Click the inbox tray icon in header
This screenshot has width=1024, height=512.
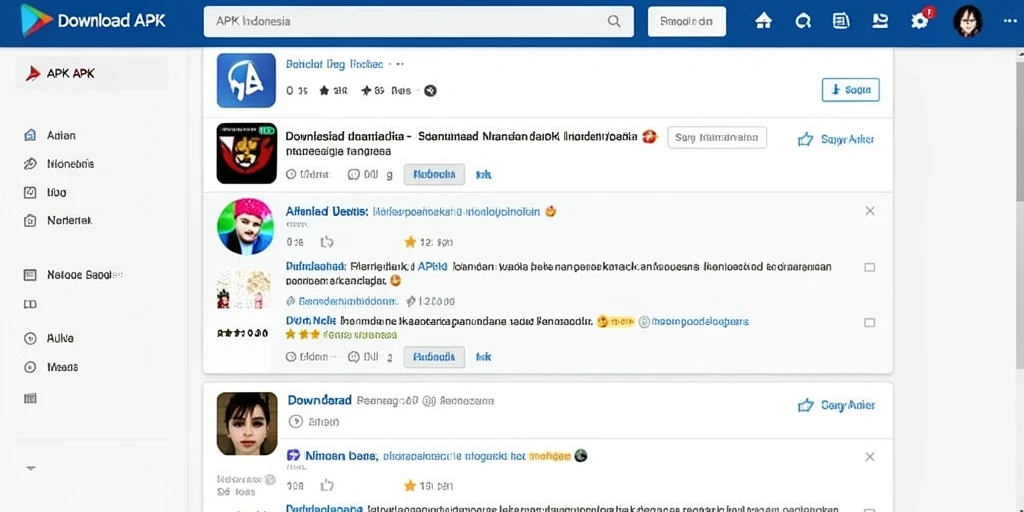[x=880, y=21]
